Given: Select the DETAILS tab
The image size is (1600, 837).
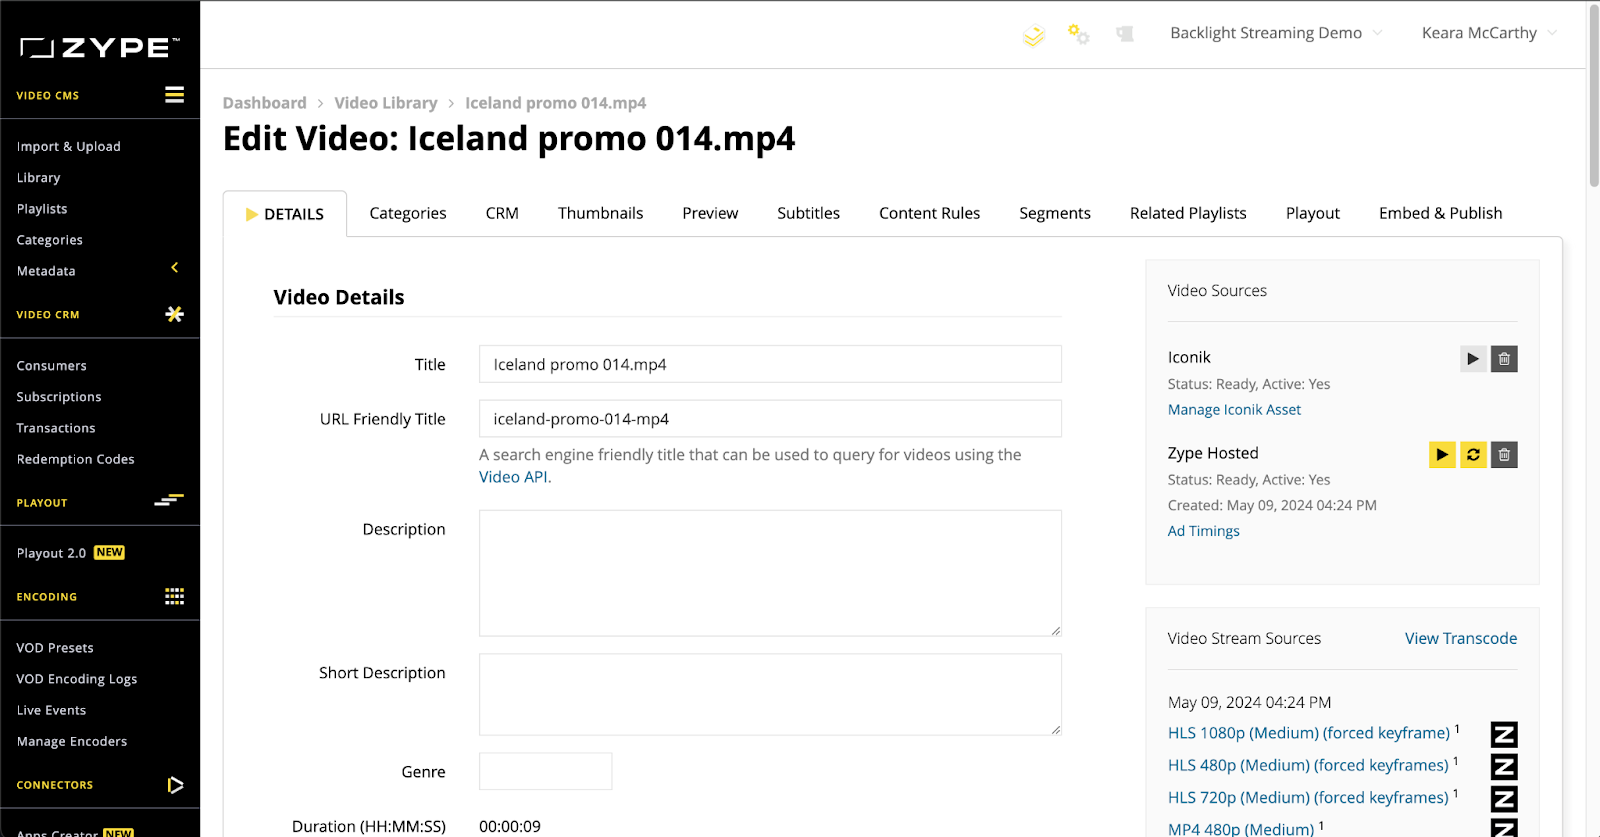Looking at the screenshot, I should [x=285, y=214].
